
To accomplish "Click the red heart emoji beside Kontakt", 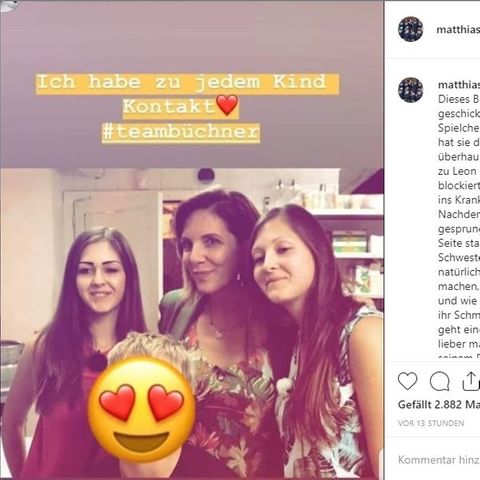I will click(227, 105).
